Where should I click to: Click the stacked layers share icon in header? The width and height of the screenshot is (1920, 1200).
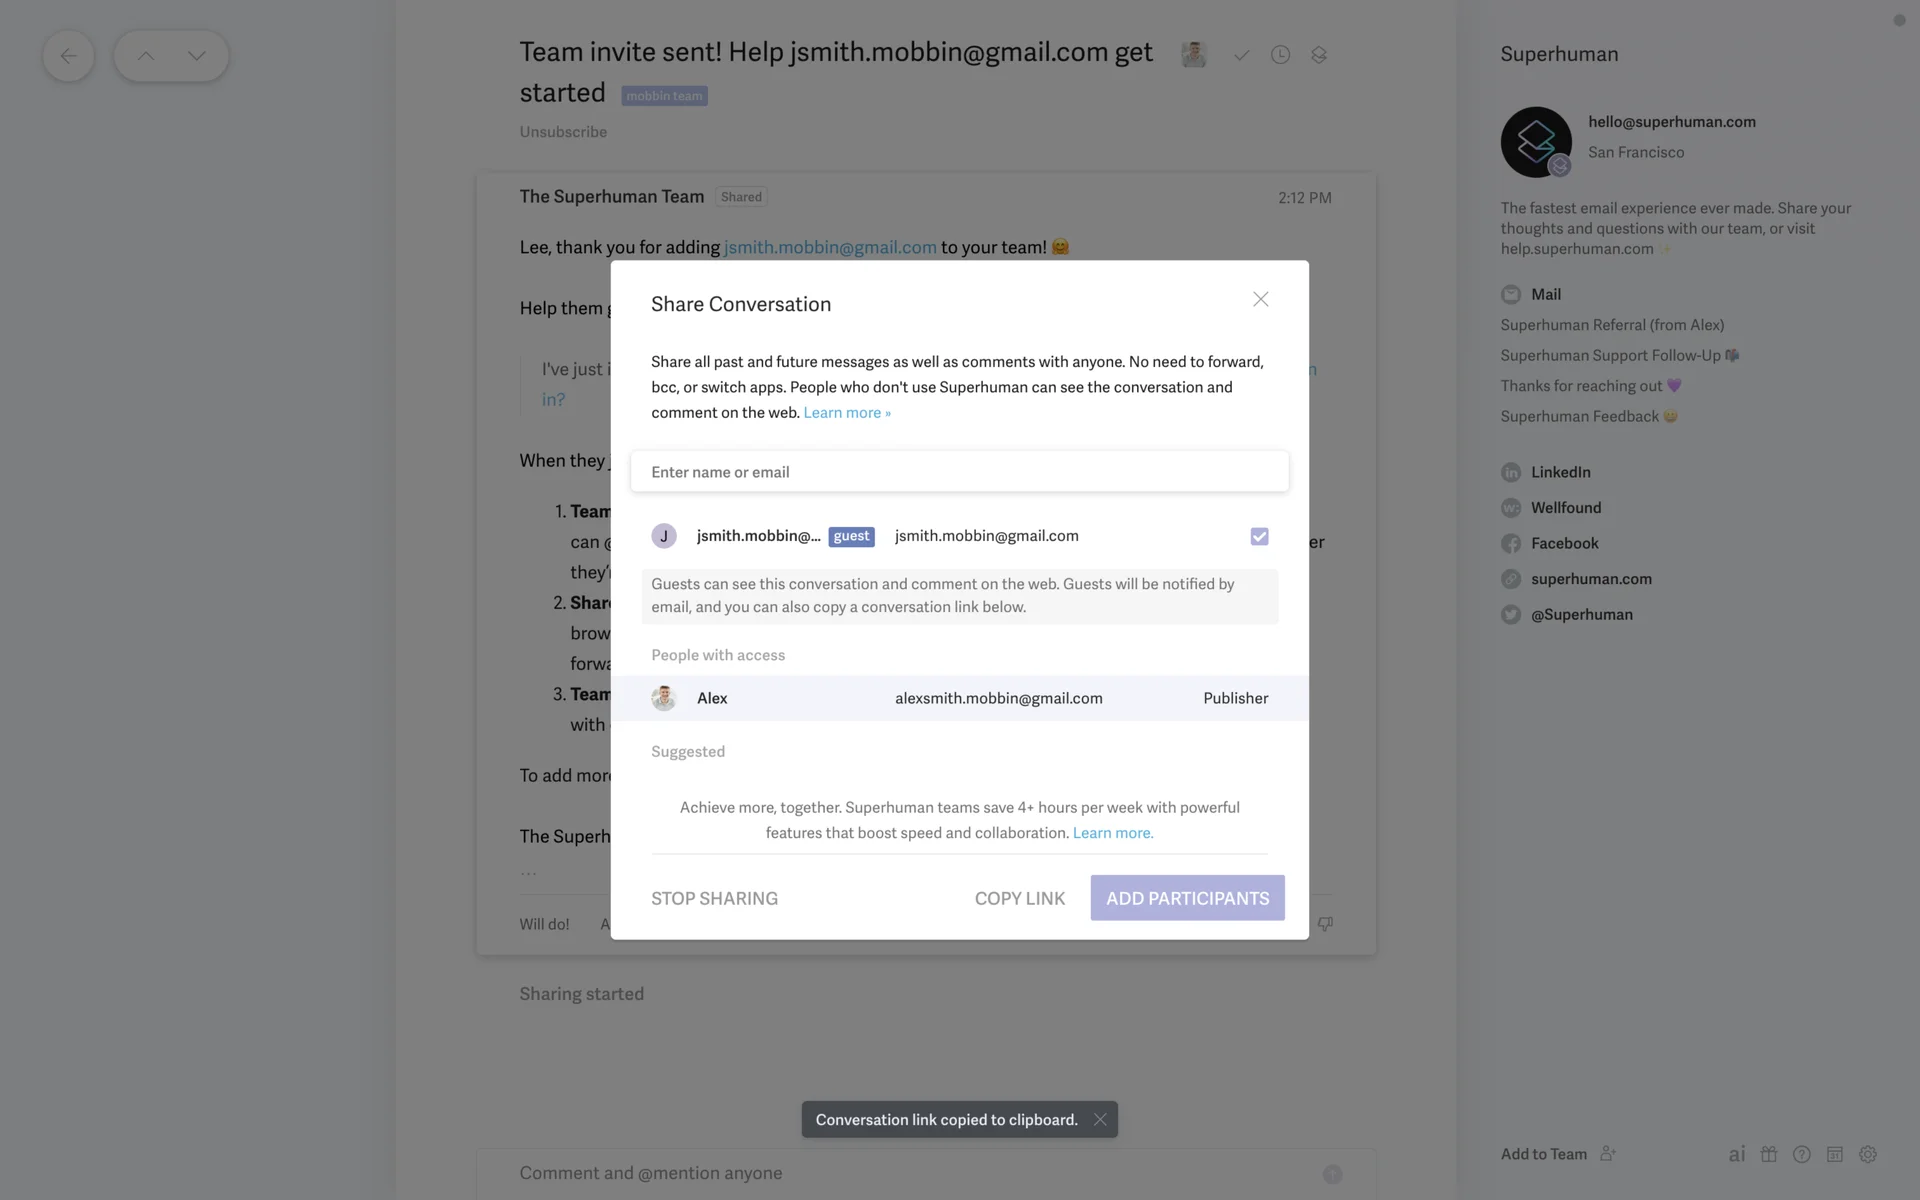[x=1319, y=55]
